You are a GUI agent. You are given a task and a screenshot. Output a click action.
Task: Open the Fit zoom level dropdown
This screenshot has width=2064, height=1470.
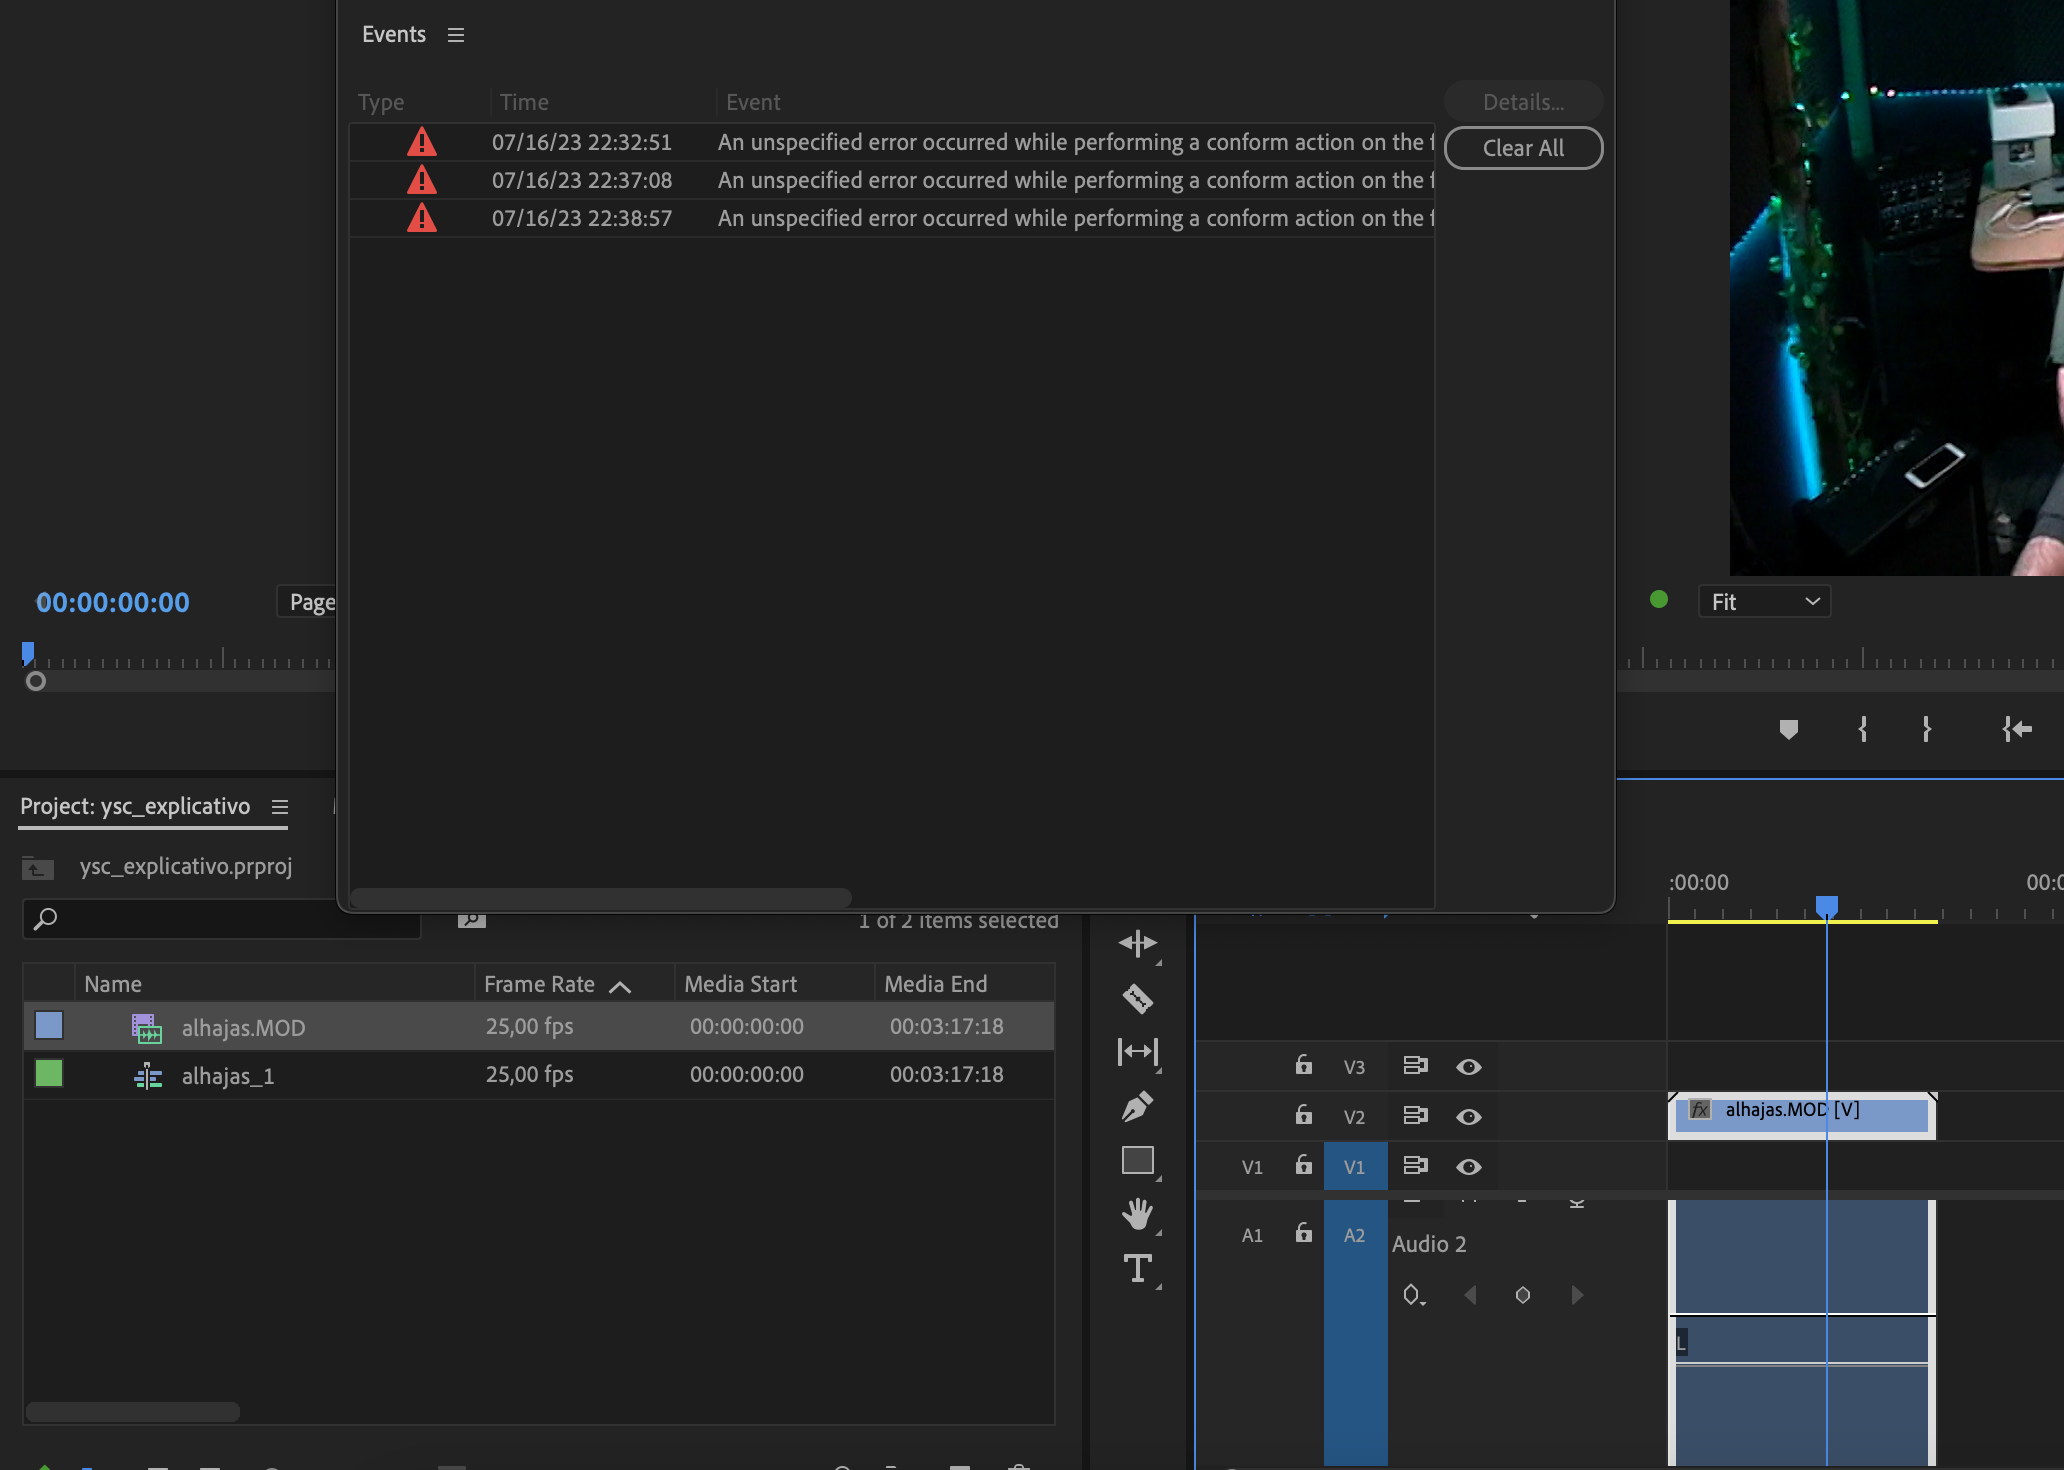tap(1764, 601)
